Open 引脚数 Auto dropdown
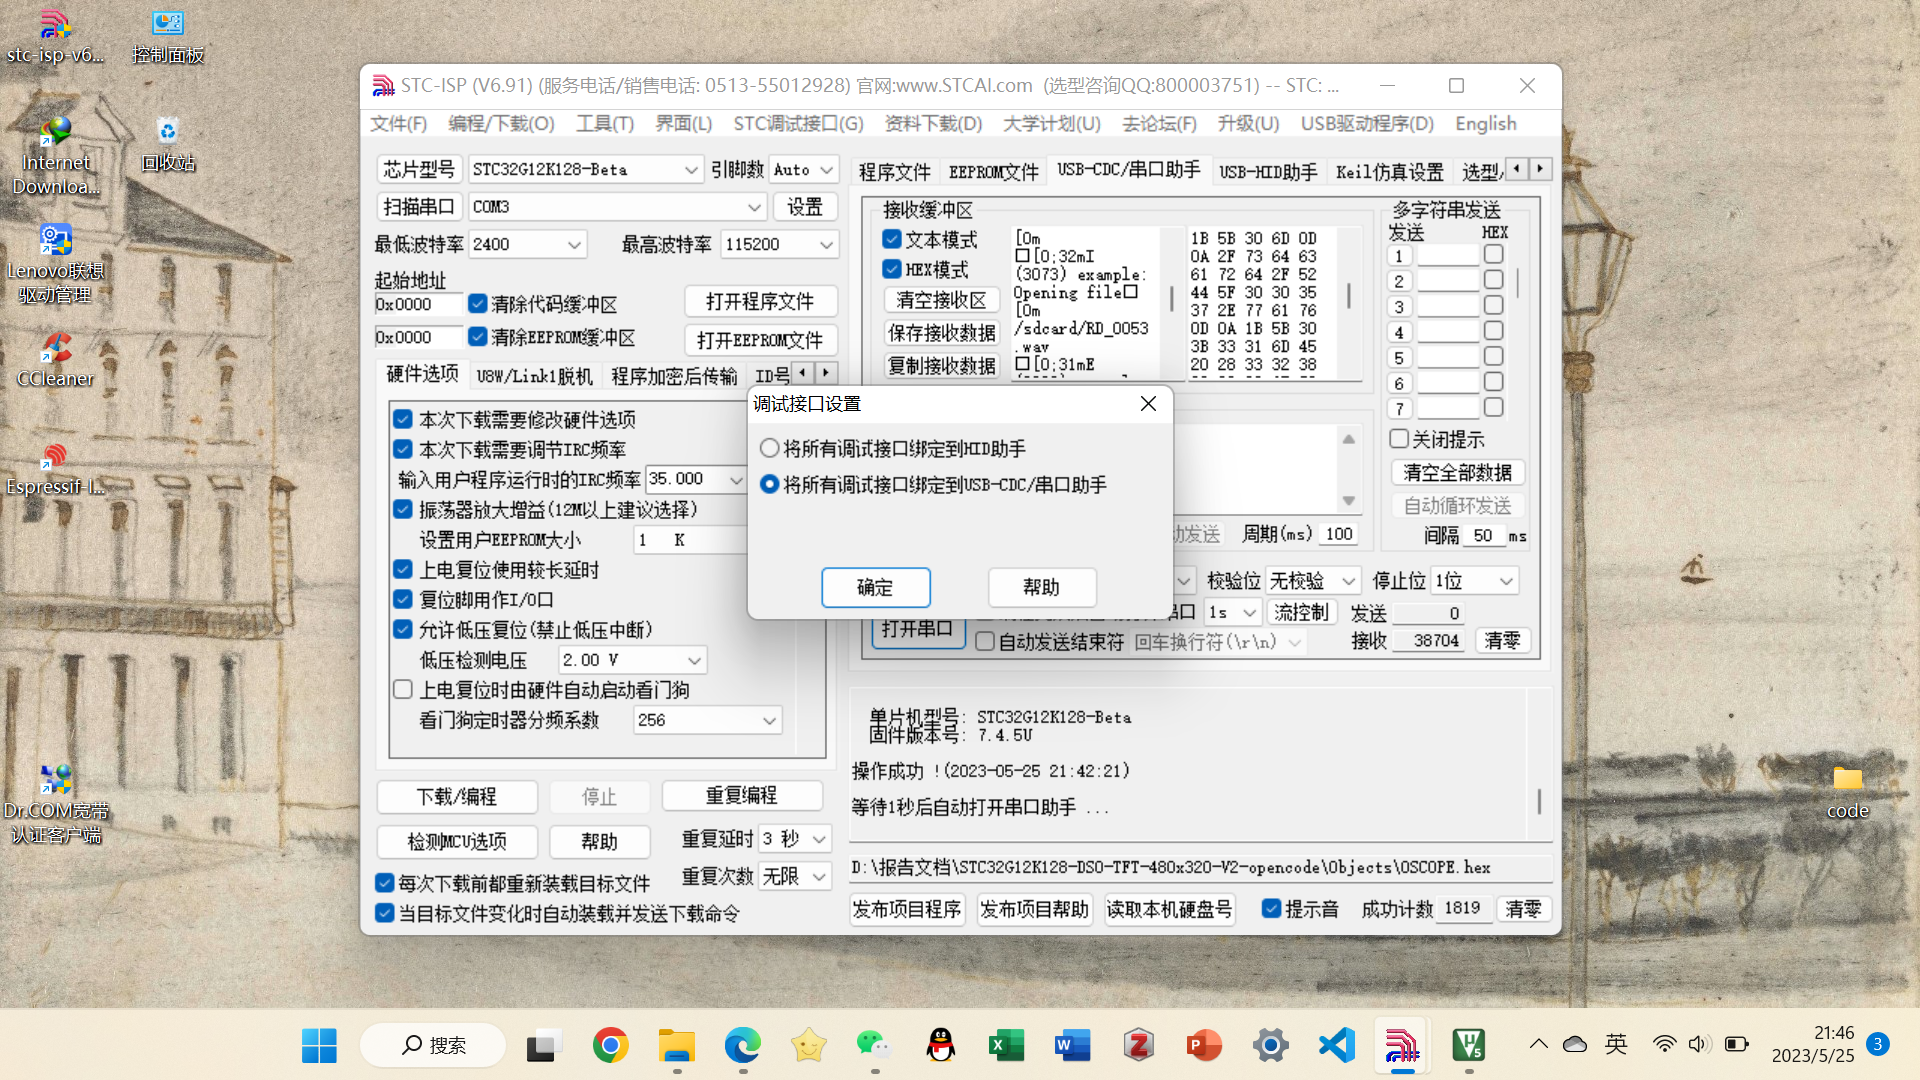 point(804,169)
